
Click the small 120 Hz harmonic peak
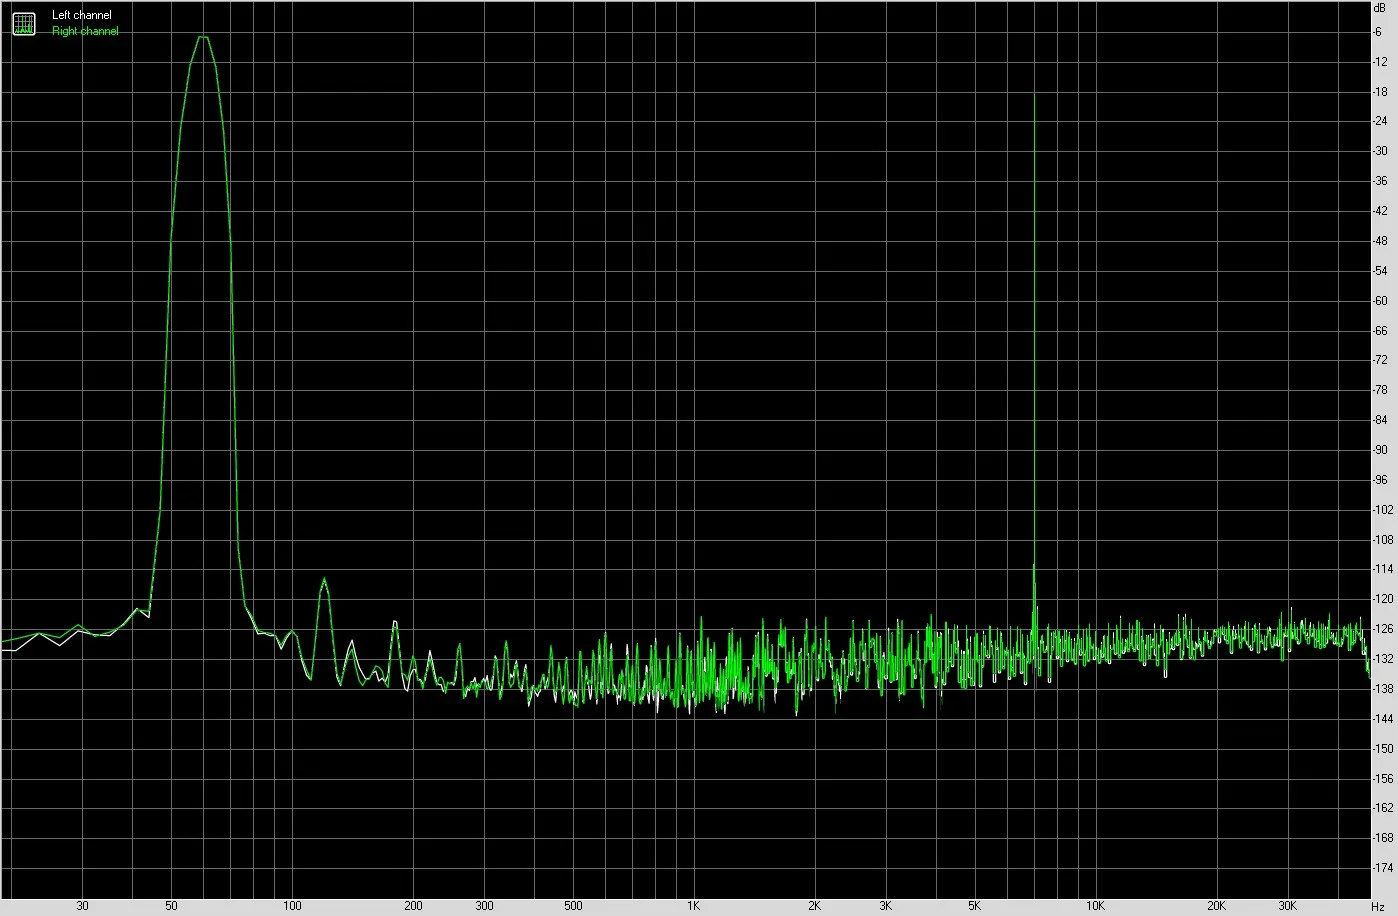[324, 579]
